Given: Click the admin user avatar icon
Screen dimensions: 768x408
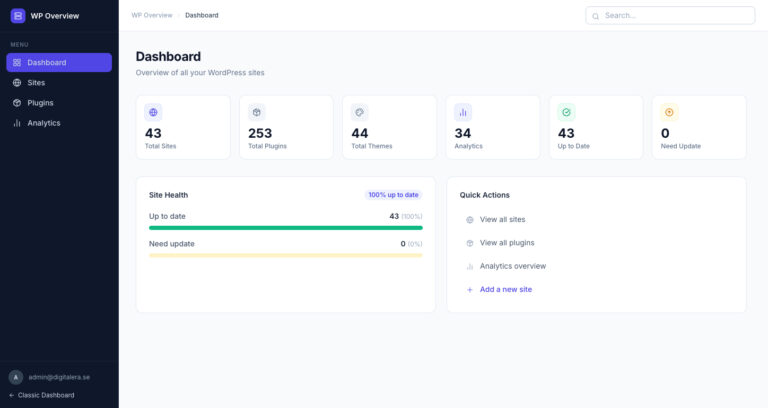Looking at the screenshot, I should click(16, 377).
